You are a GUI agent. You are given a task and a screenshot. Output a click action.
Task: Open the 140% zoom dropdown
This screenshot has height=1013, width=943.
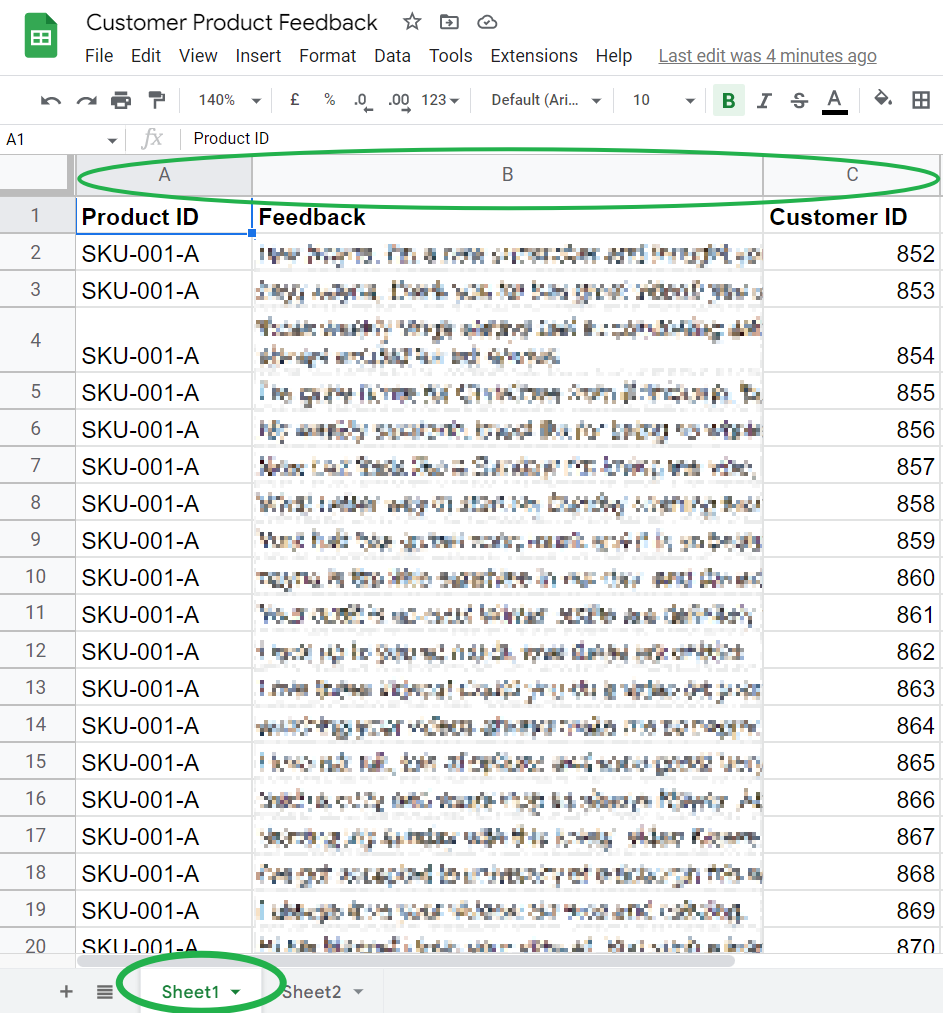coord(229,100)
